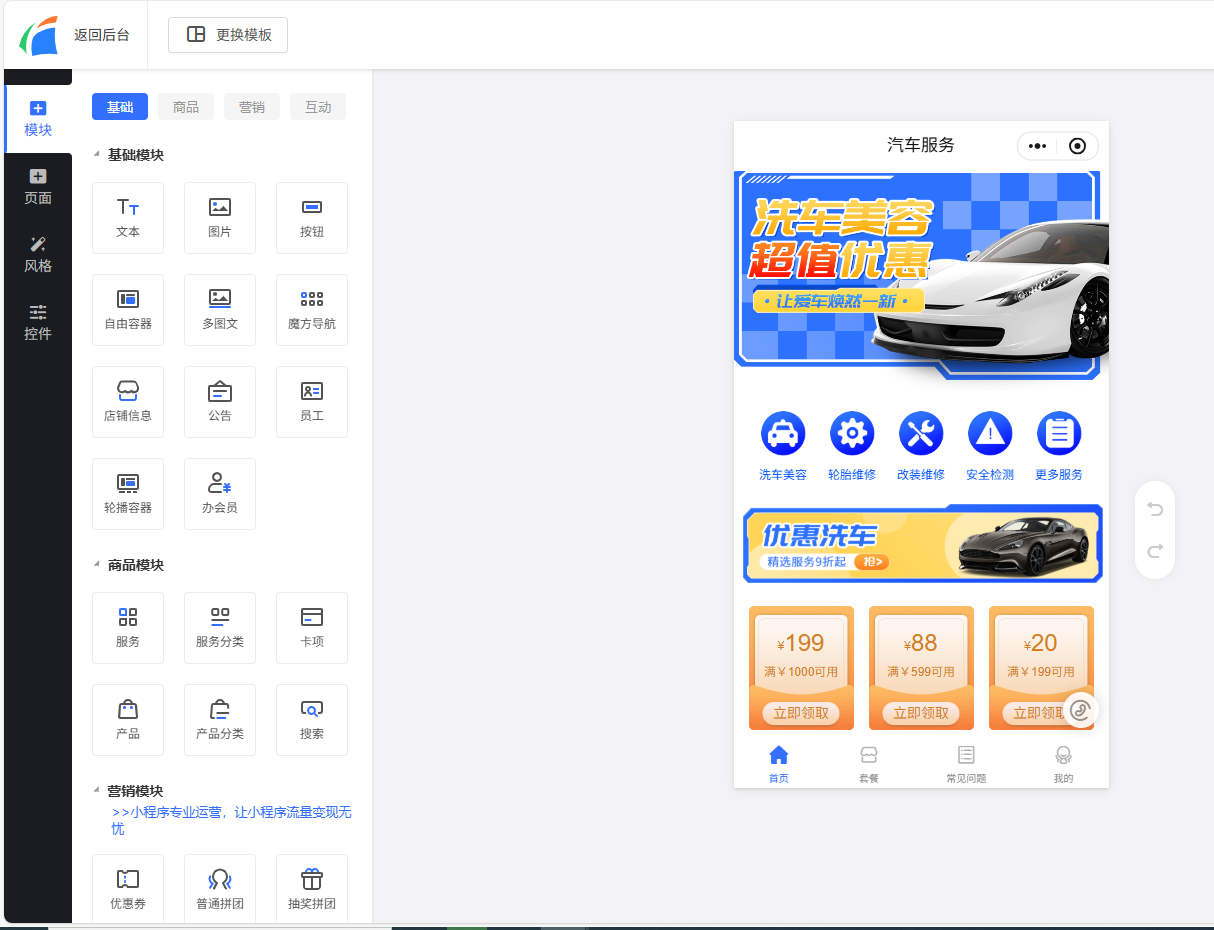Collapse the 营销模块 section
This screenshot has width=1214, height=930.
97,791
